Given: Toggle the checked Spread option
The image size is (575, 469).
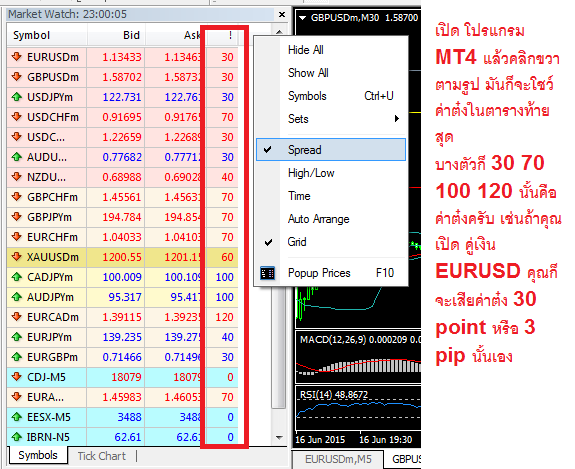Looking at the screenshot, I should click(331, 150).
